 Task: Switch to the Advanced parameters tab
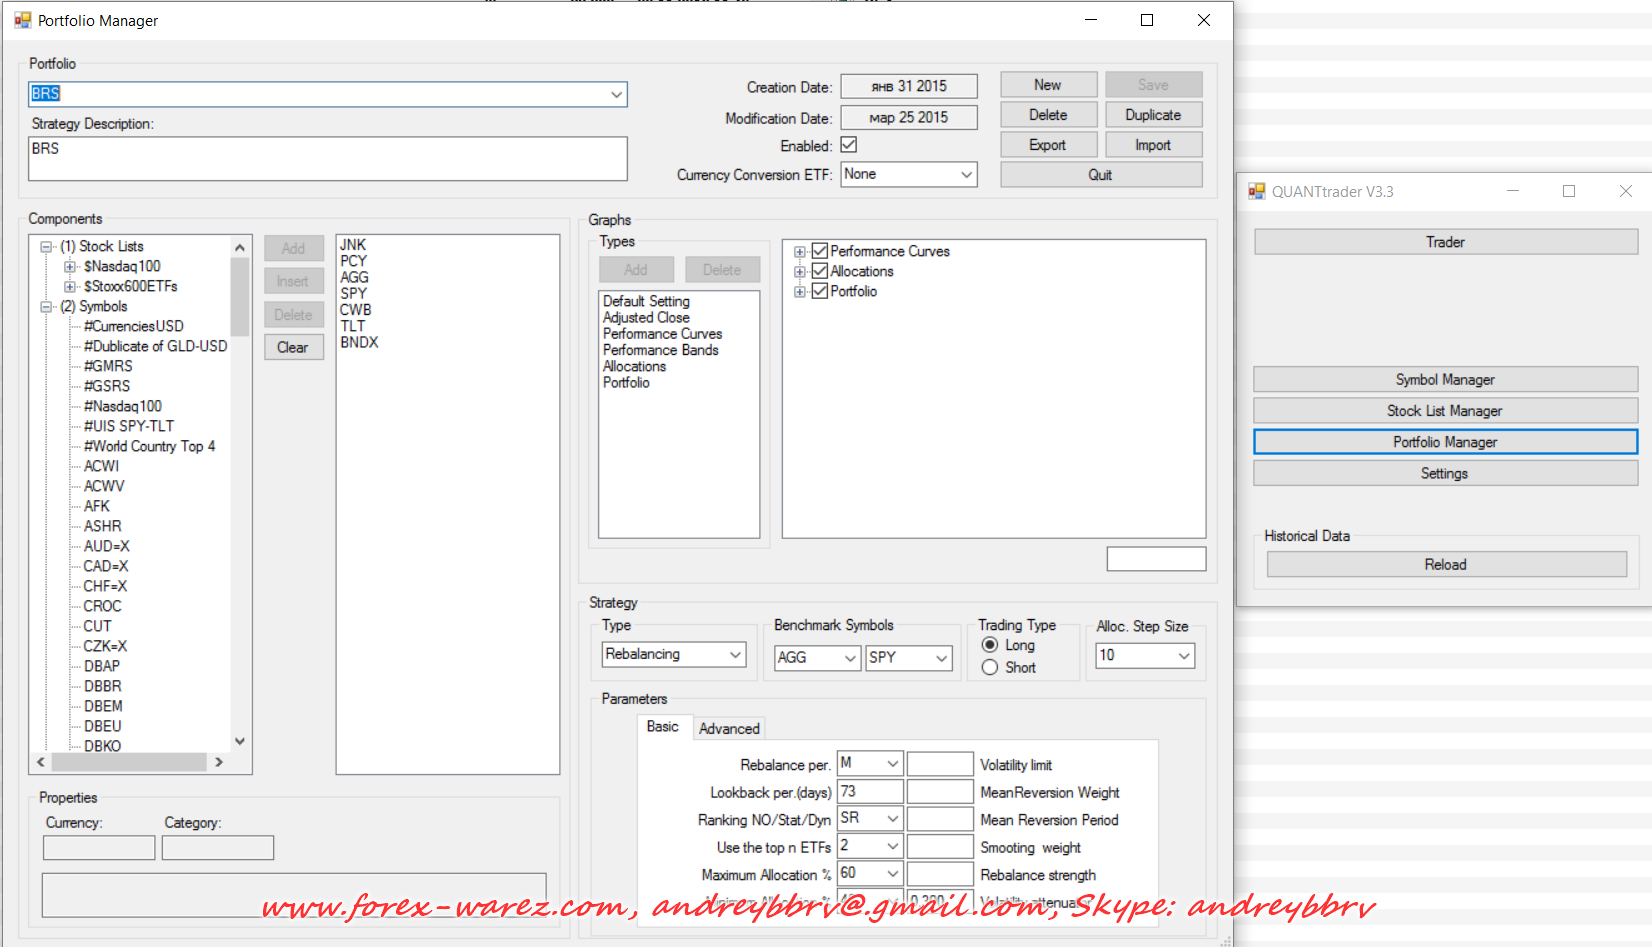point(729,728)
